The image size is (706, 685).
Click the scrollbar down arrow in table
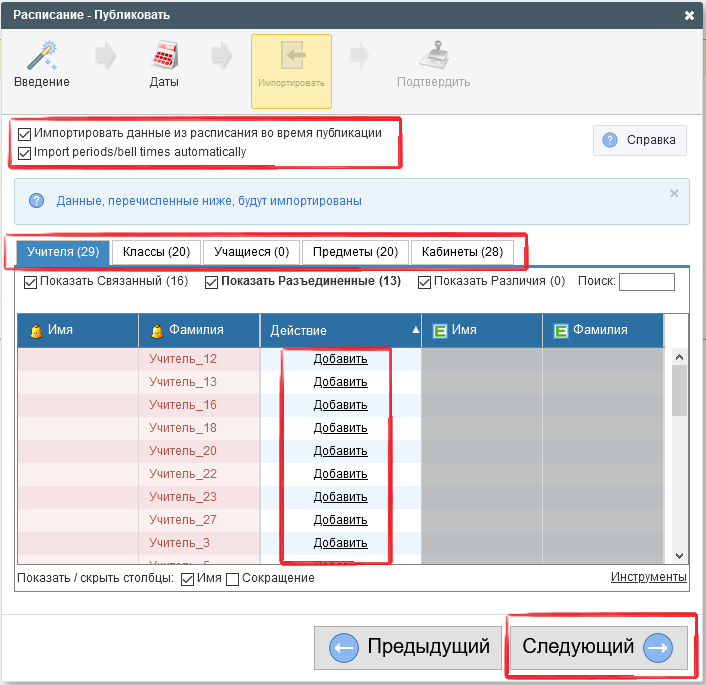coord(679,556)
